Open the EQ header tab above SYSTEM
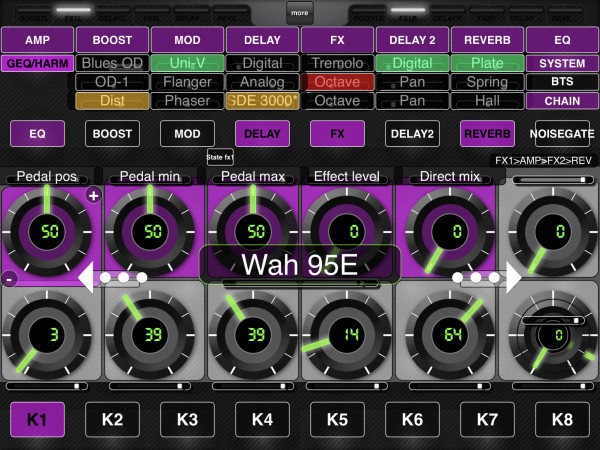This screenshot has width=600, height=450. pyautogui.click(x=562, y=40)
